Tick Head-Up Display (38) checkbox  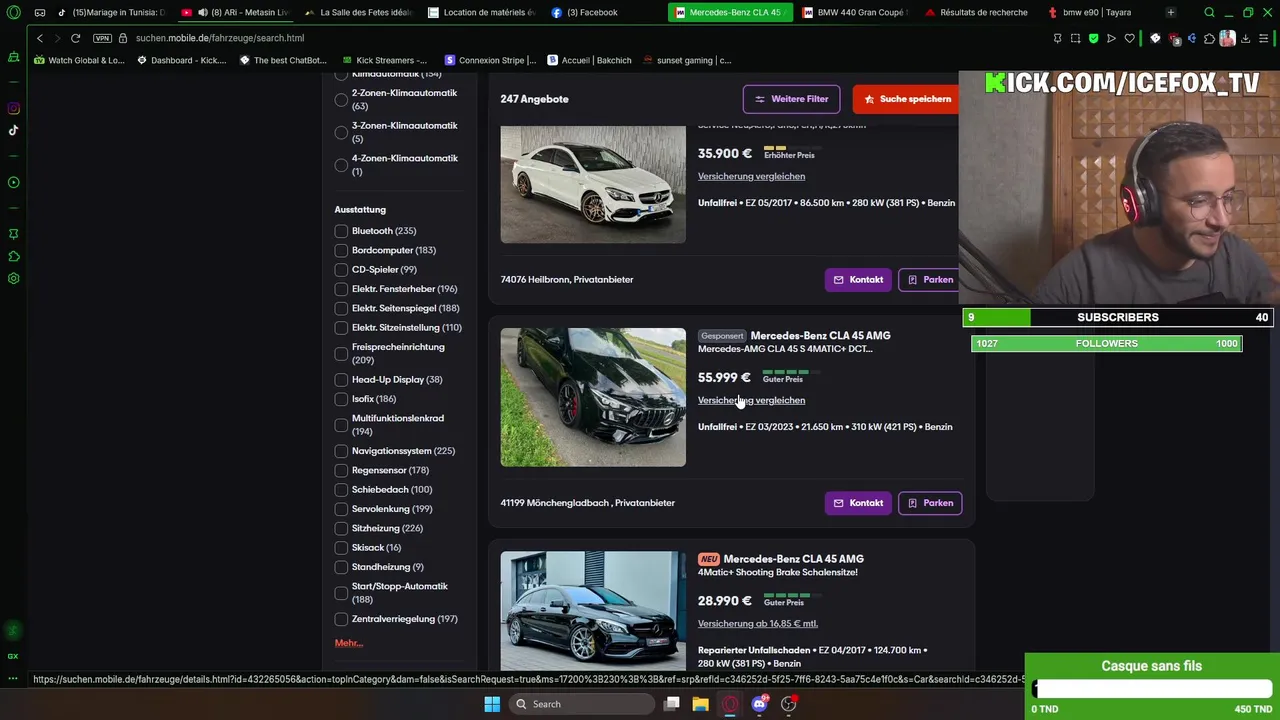coord(341,380)
